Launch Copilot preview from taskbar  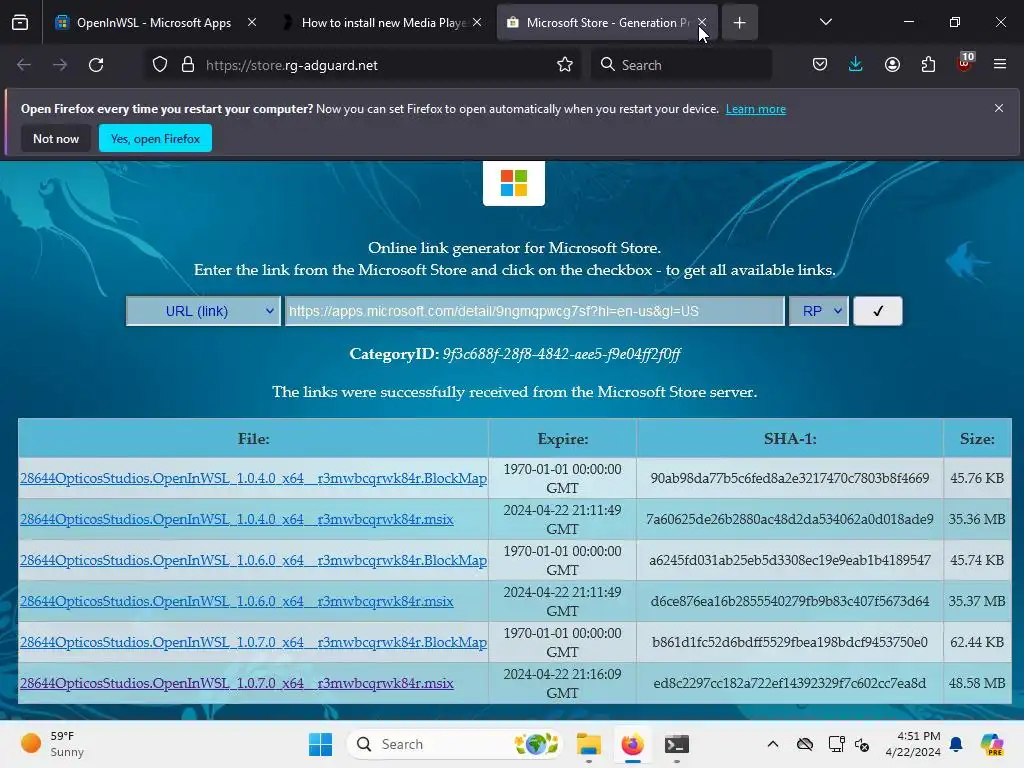[x=992, y=744]
